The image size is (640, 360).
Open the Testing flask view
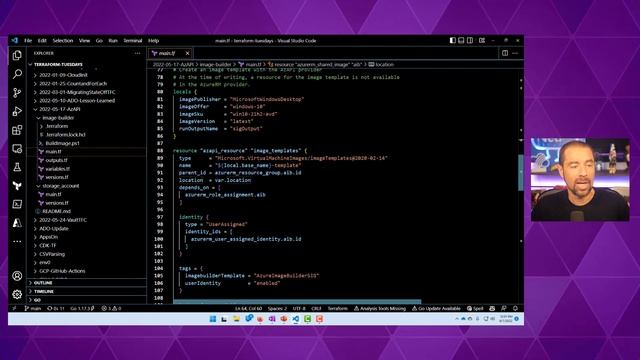click(x=17, y=167)
